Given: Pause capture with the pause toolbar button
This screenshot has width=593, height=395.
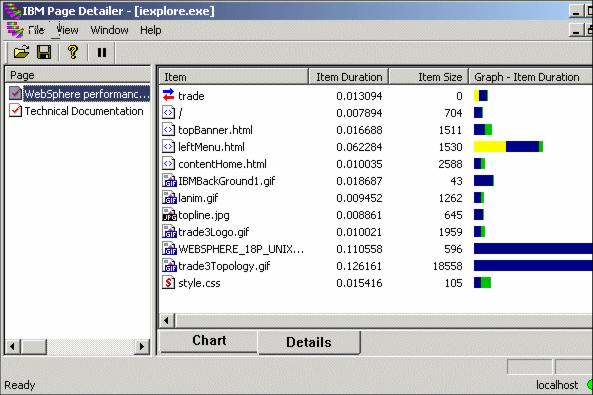Looking at the screenshot, I should pos(102,52).
